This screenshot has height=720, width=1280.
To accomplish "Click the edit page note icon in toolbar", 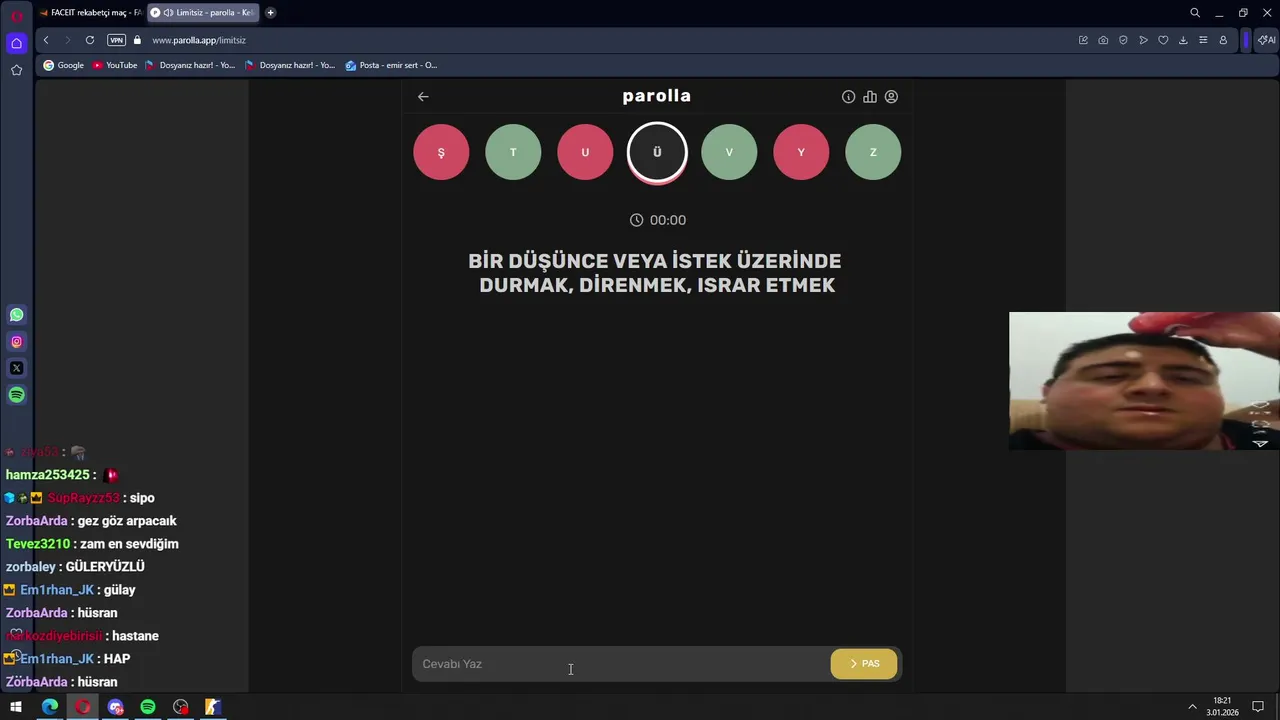I will tap(1083, 40).
